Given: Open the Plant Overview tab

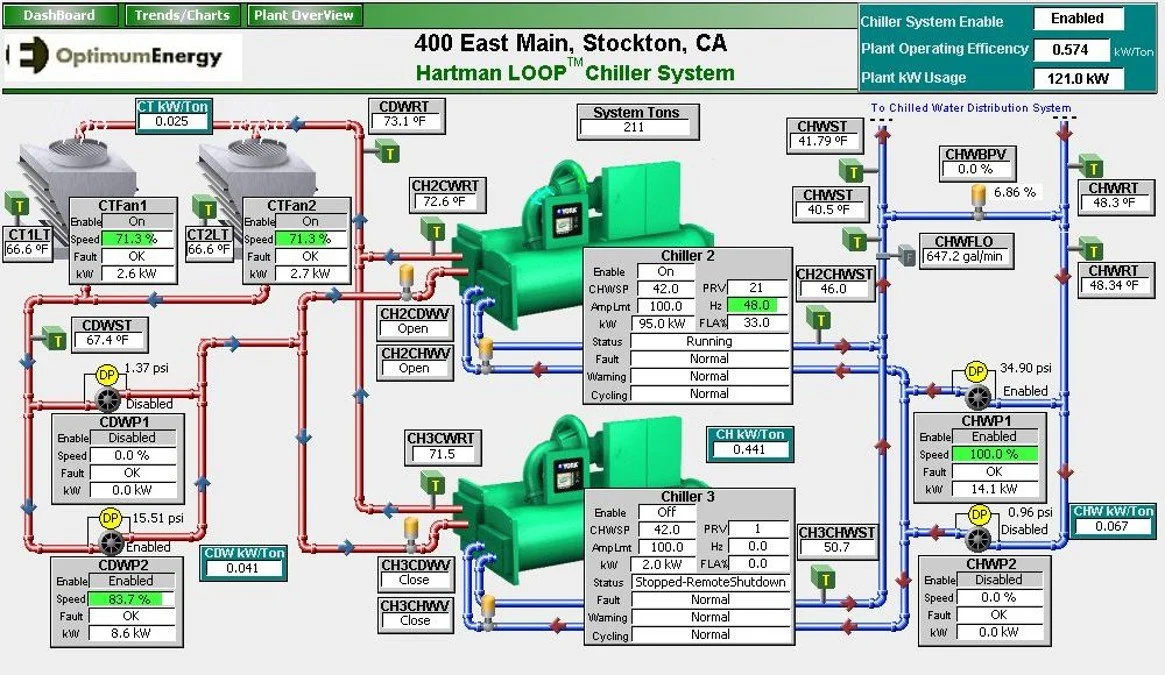Looking at the screenshot, I should [x=304, y=16].
